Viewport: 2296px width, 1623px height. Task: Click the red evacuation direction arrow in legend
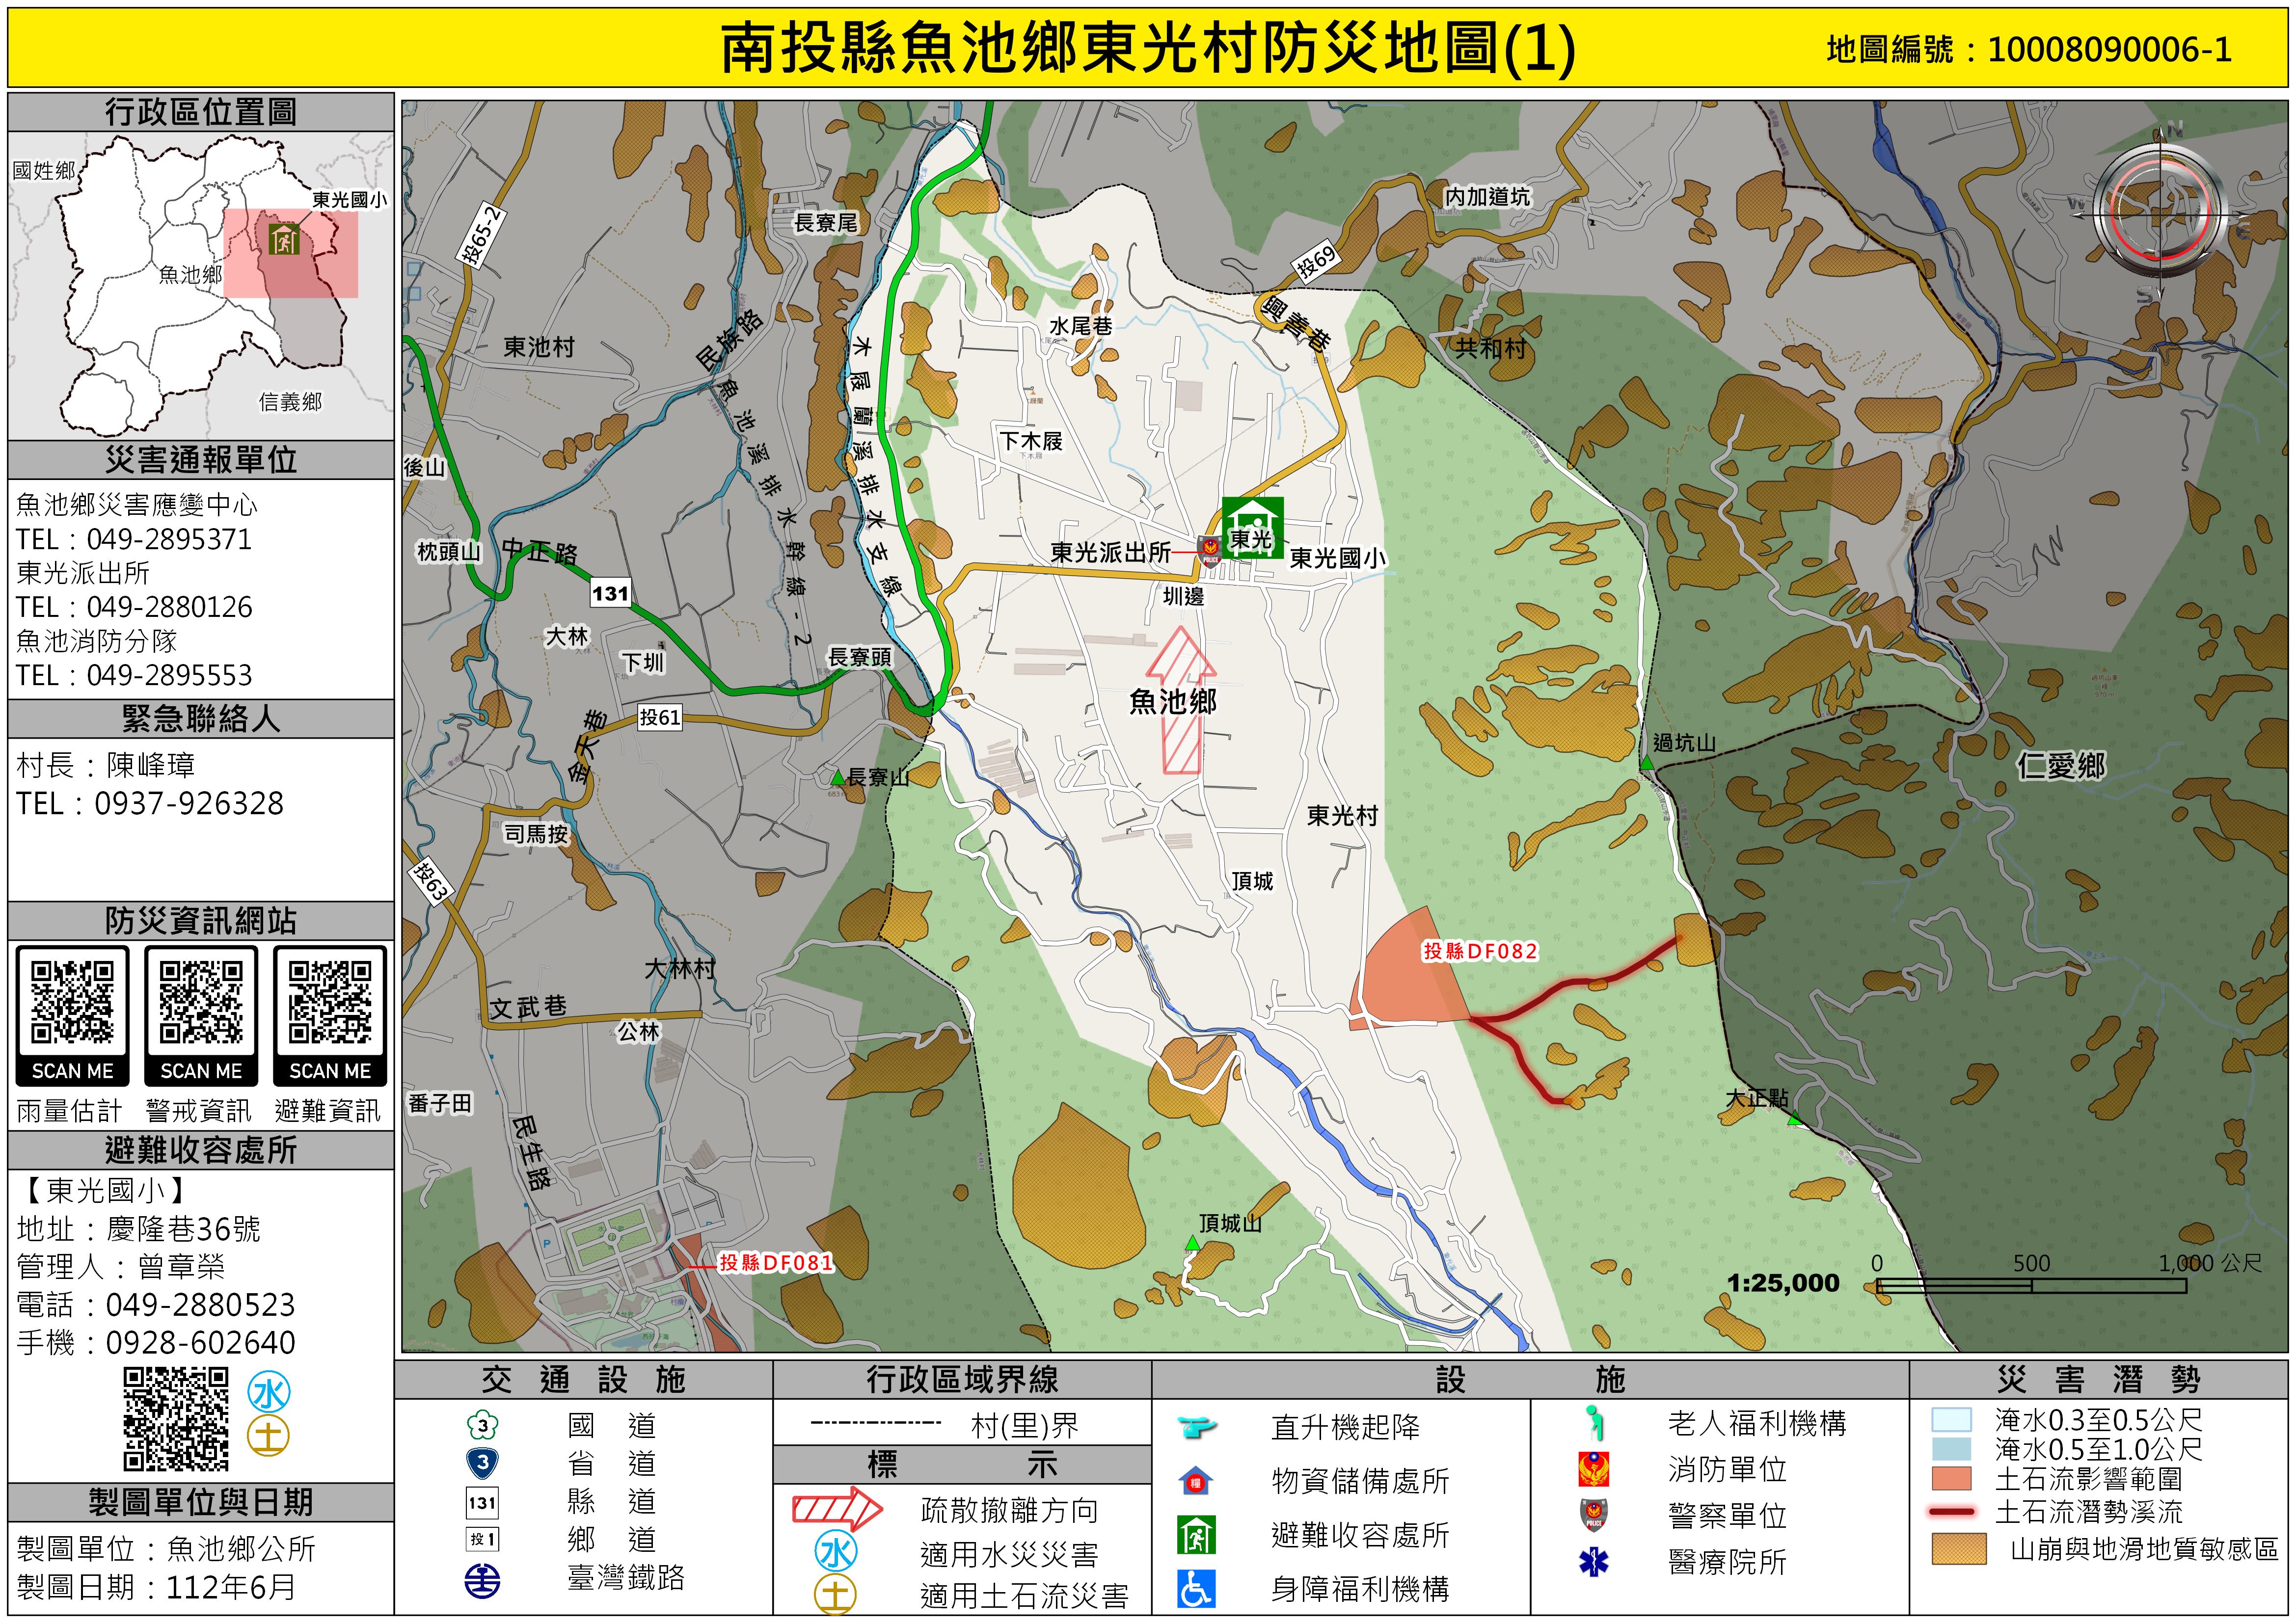pyautogui.click(x=837, y=1509)
